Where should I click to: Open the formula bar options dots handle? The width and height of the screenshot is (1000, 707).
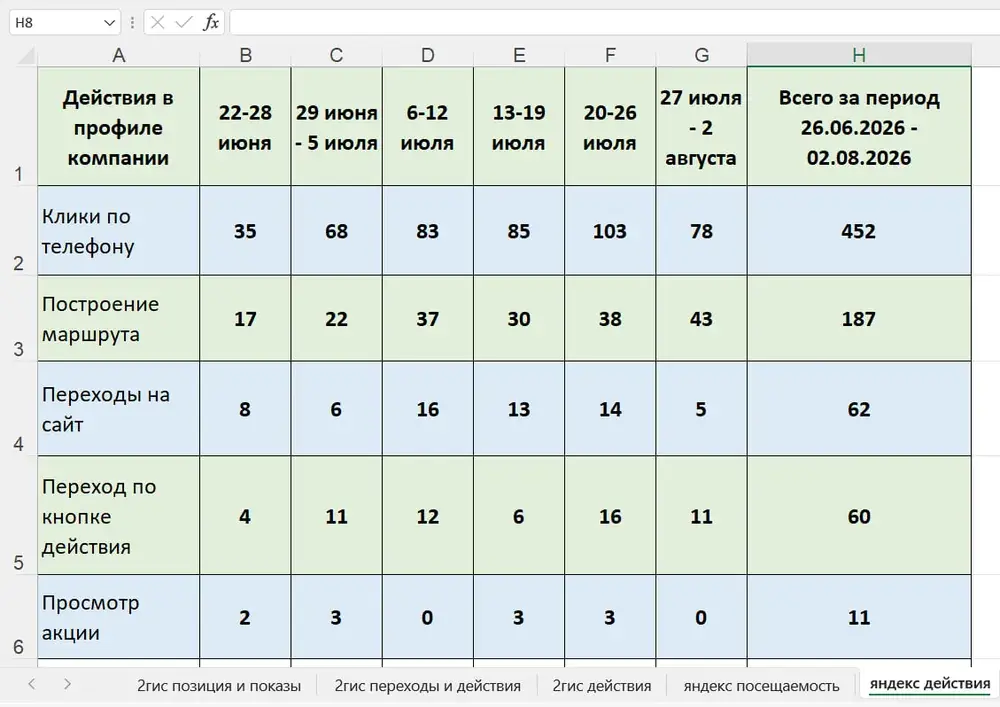point(132,23)
